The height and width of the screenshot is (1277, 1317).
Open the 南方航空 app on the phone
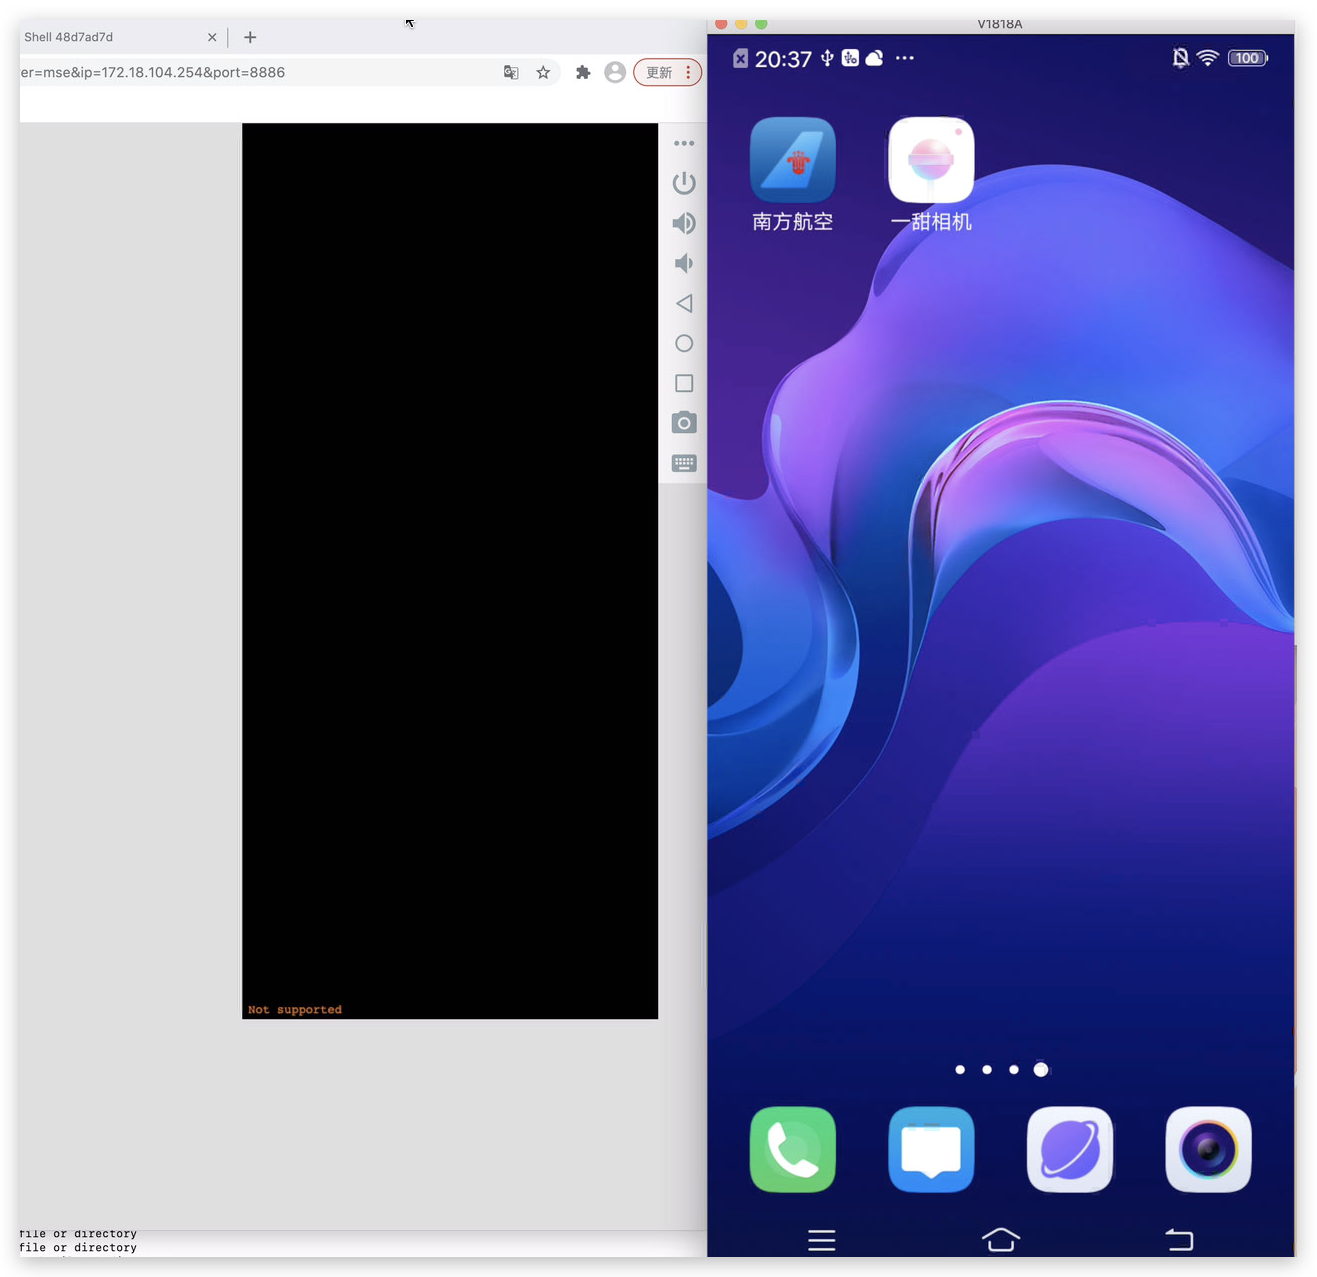(793, 175)
